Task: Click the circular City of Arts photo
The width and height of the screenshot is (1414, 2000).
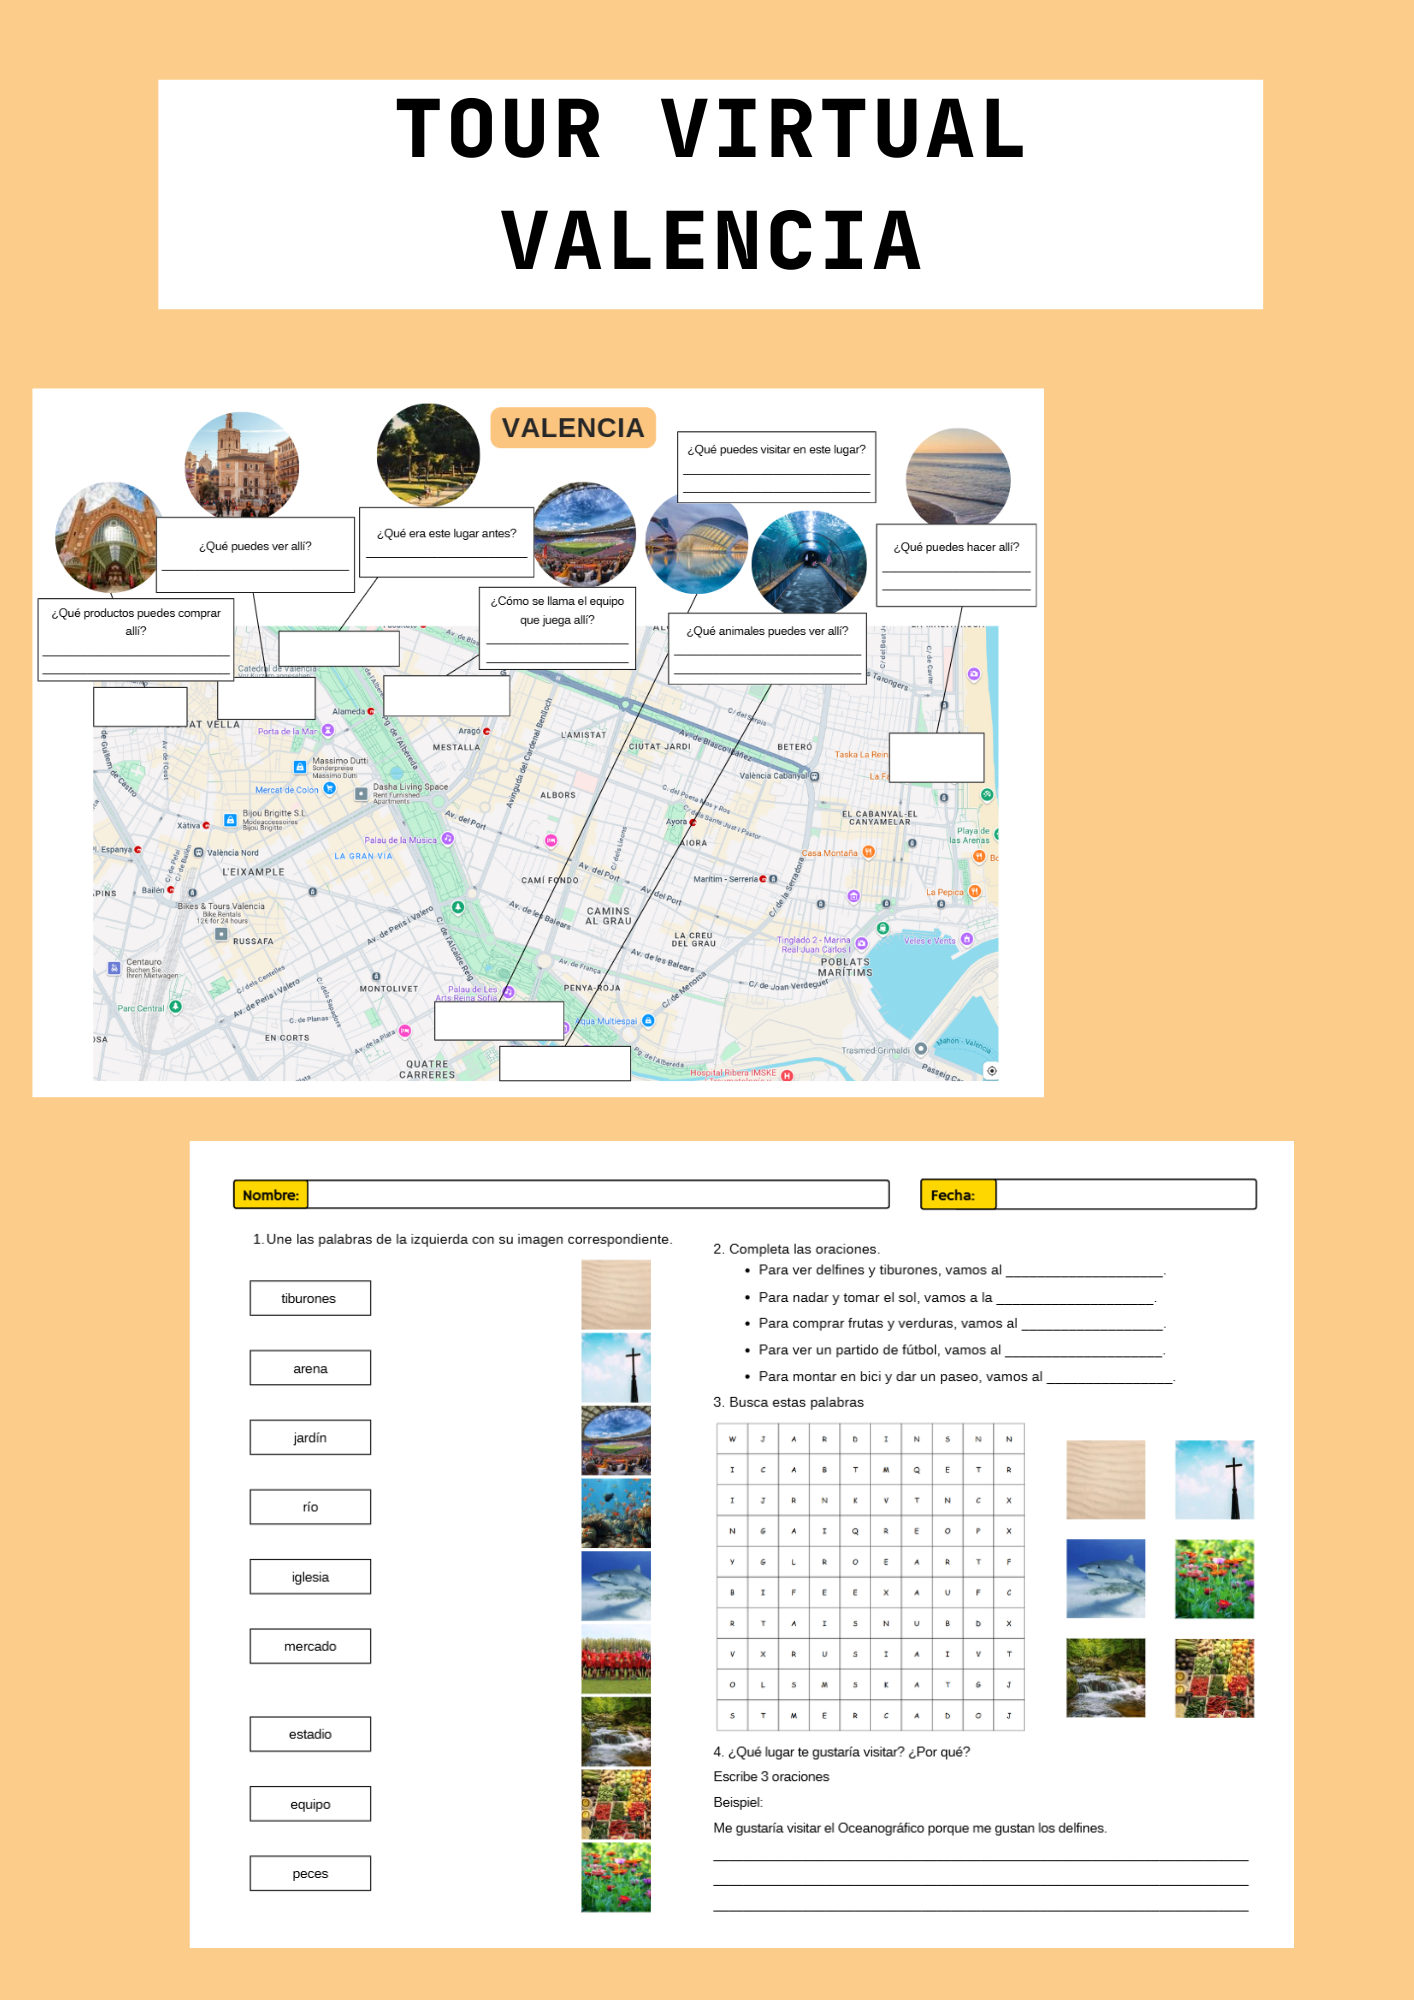Action: coord(697,543)
